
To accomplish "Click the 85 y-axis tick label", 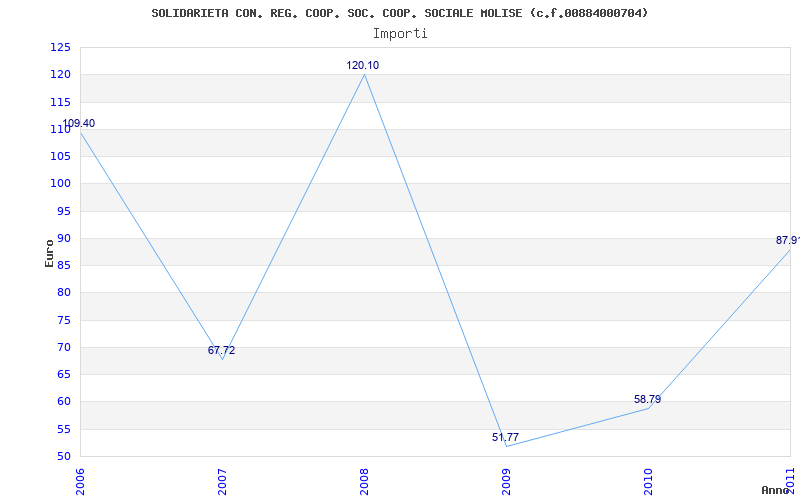I will click(x=64, y=266).
